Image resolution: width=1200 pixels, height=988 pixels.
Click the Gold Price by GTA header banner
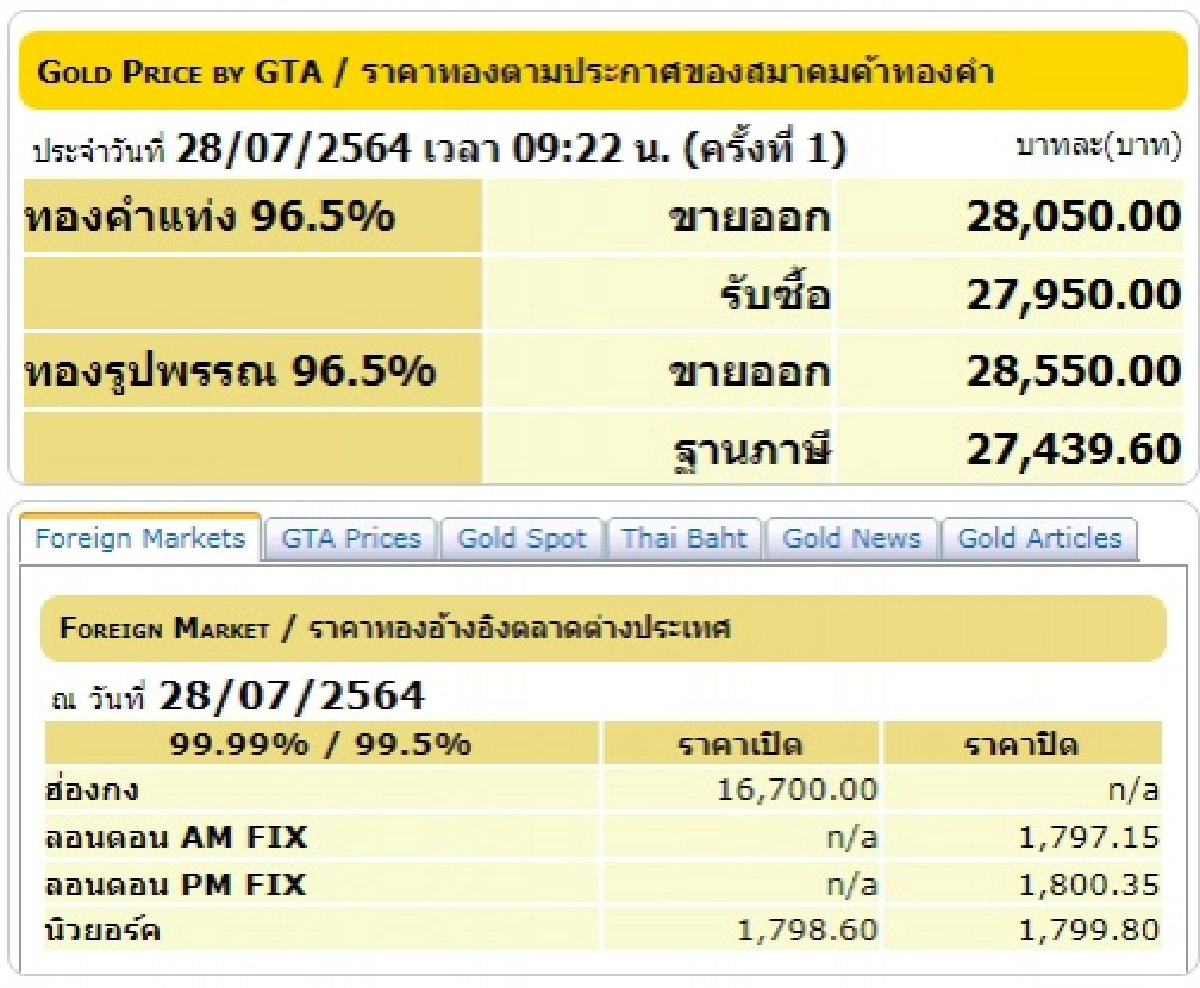[600, 71]
